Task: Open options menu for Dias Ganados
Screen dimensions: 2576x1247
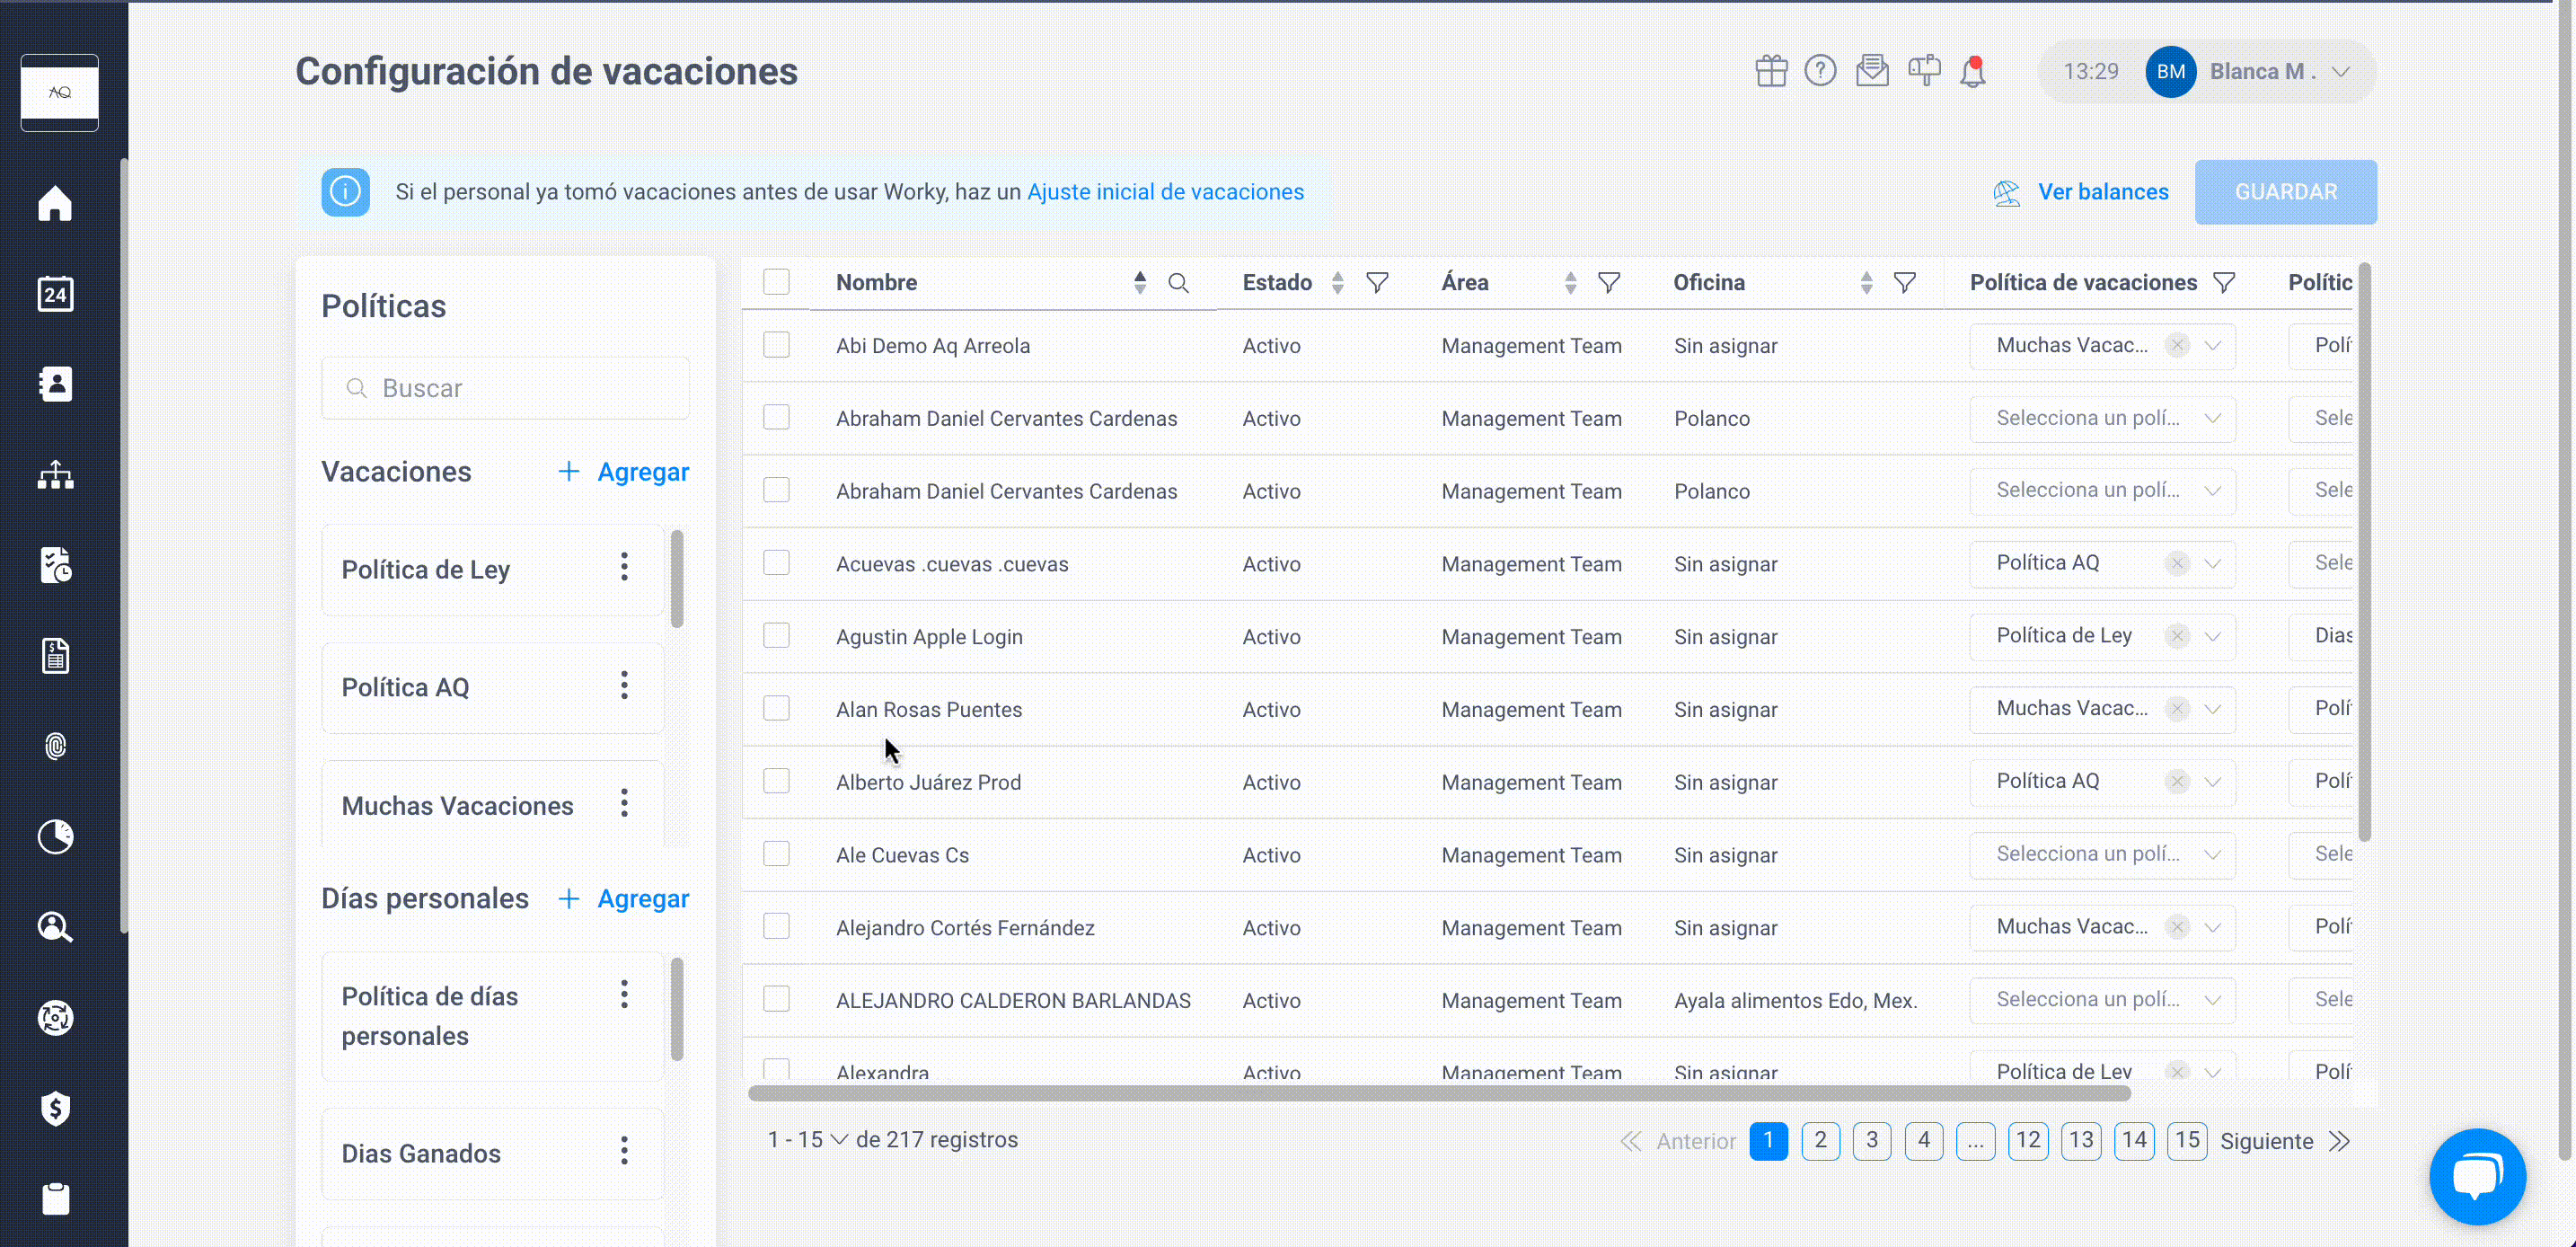Action: [624, 1151]
